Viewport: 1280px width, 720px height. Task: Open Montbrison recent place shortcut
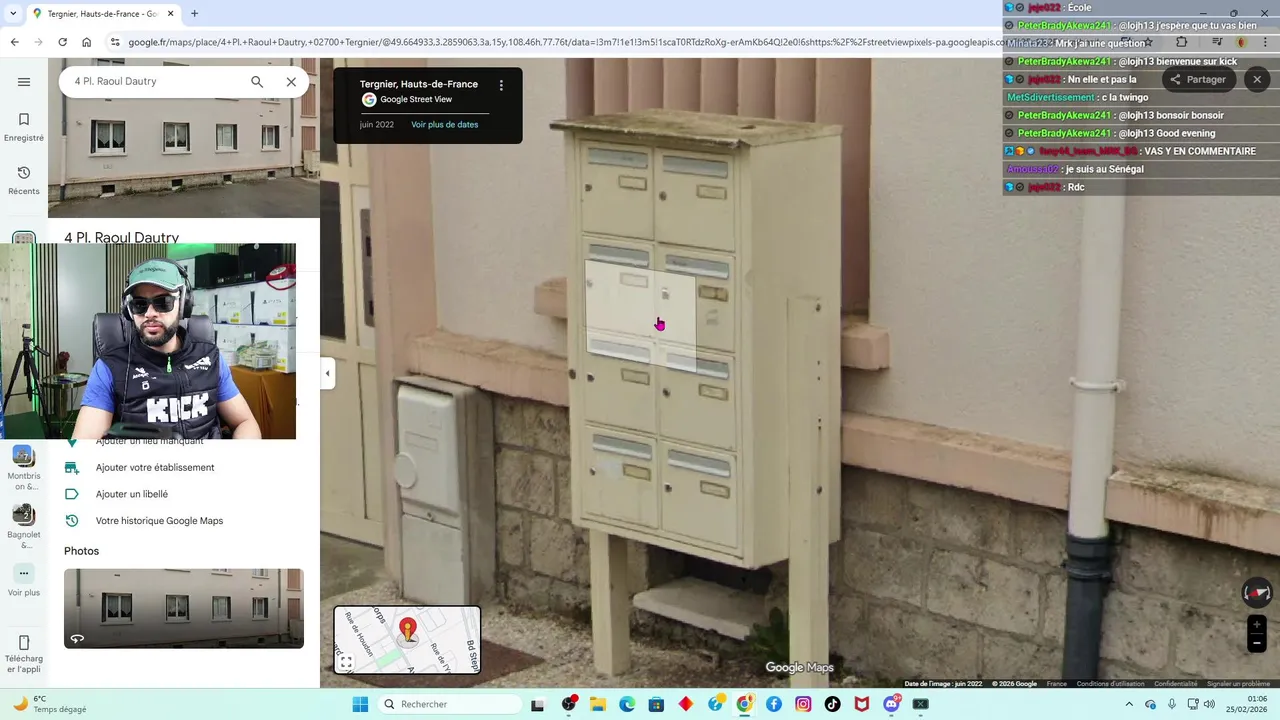(x=24, y=467)
